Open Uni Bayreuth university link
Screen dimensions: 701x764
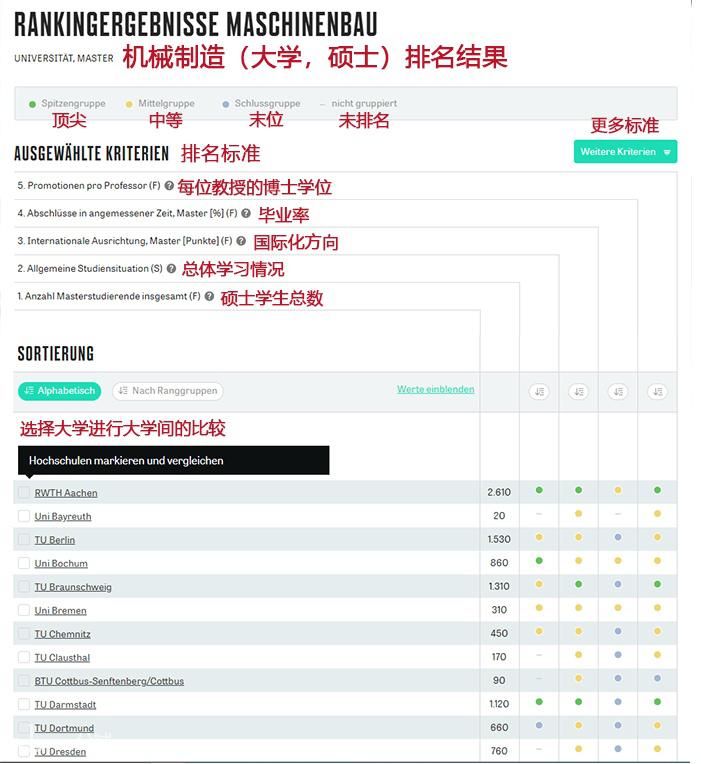pyautogui.click(x=63, y=516)
